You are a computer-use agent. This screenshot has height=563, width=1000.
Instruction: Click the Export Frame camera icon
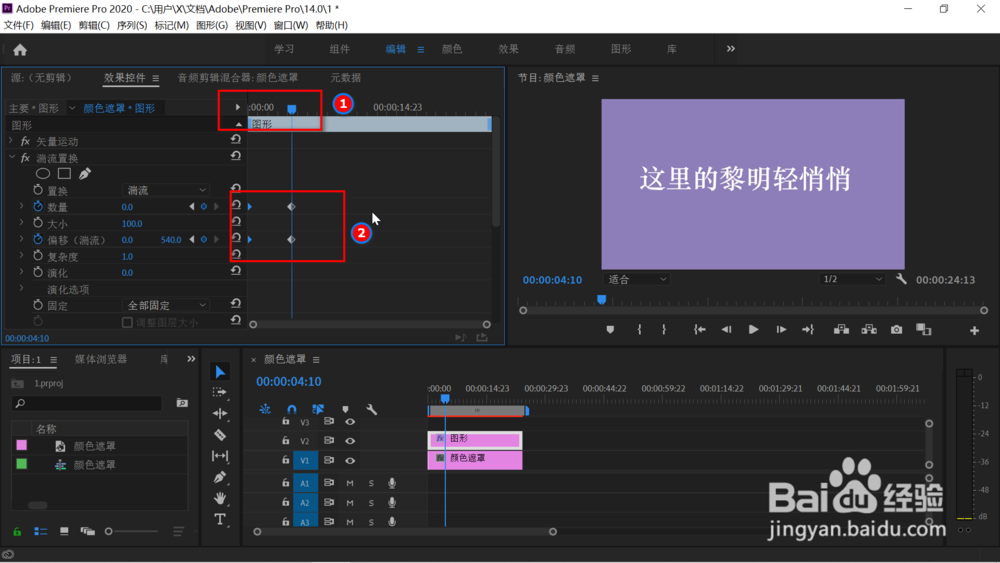click(897, 330)
